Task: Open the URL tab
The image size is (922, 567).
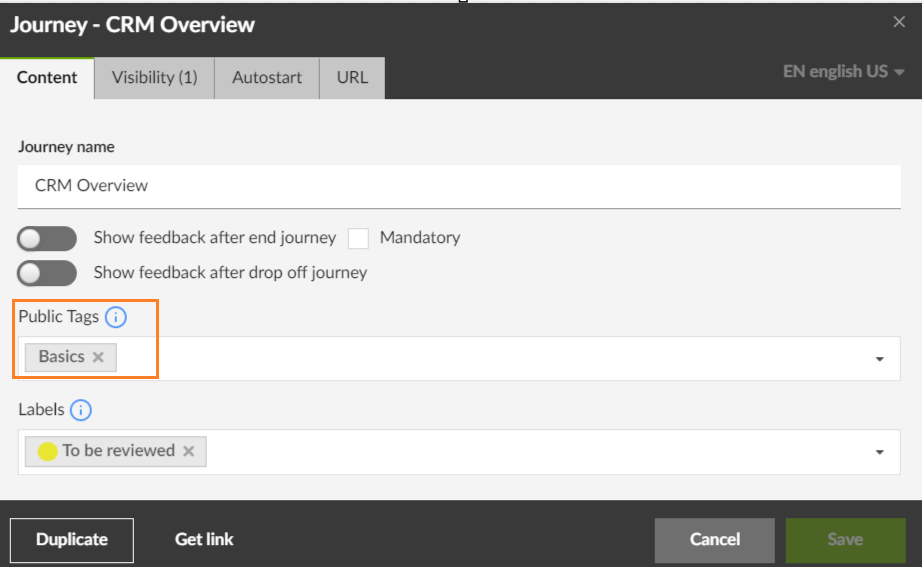Action: click(352, 78)
